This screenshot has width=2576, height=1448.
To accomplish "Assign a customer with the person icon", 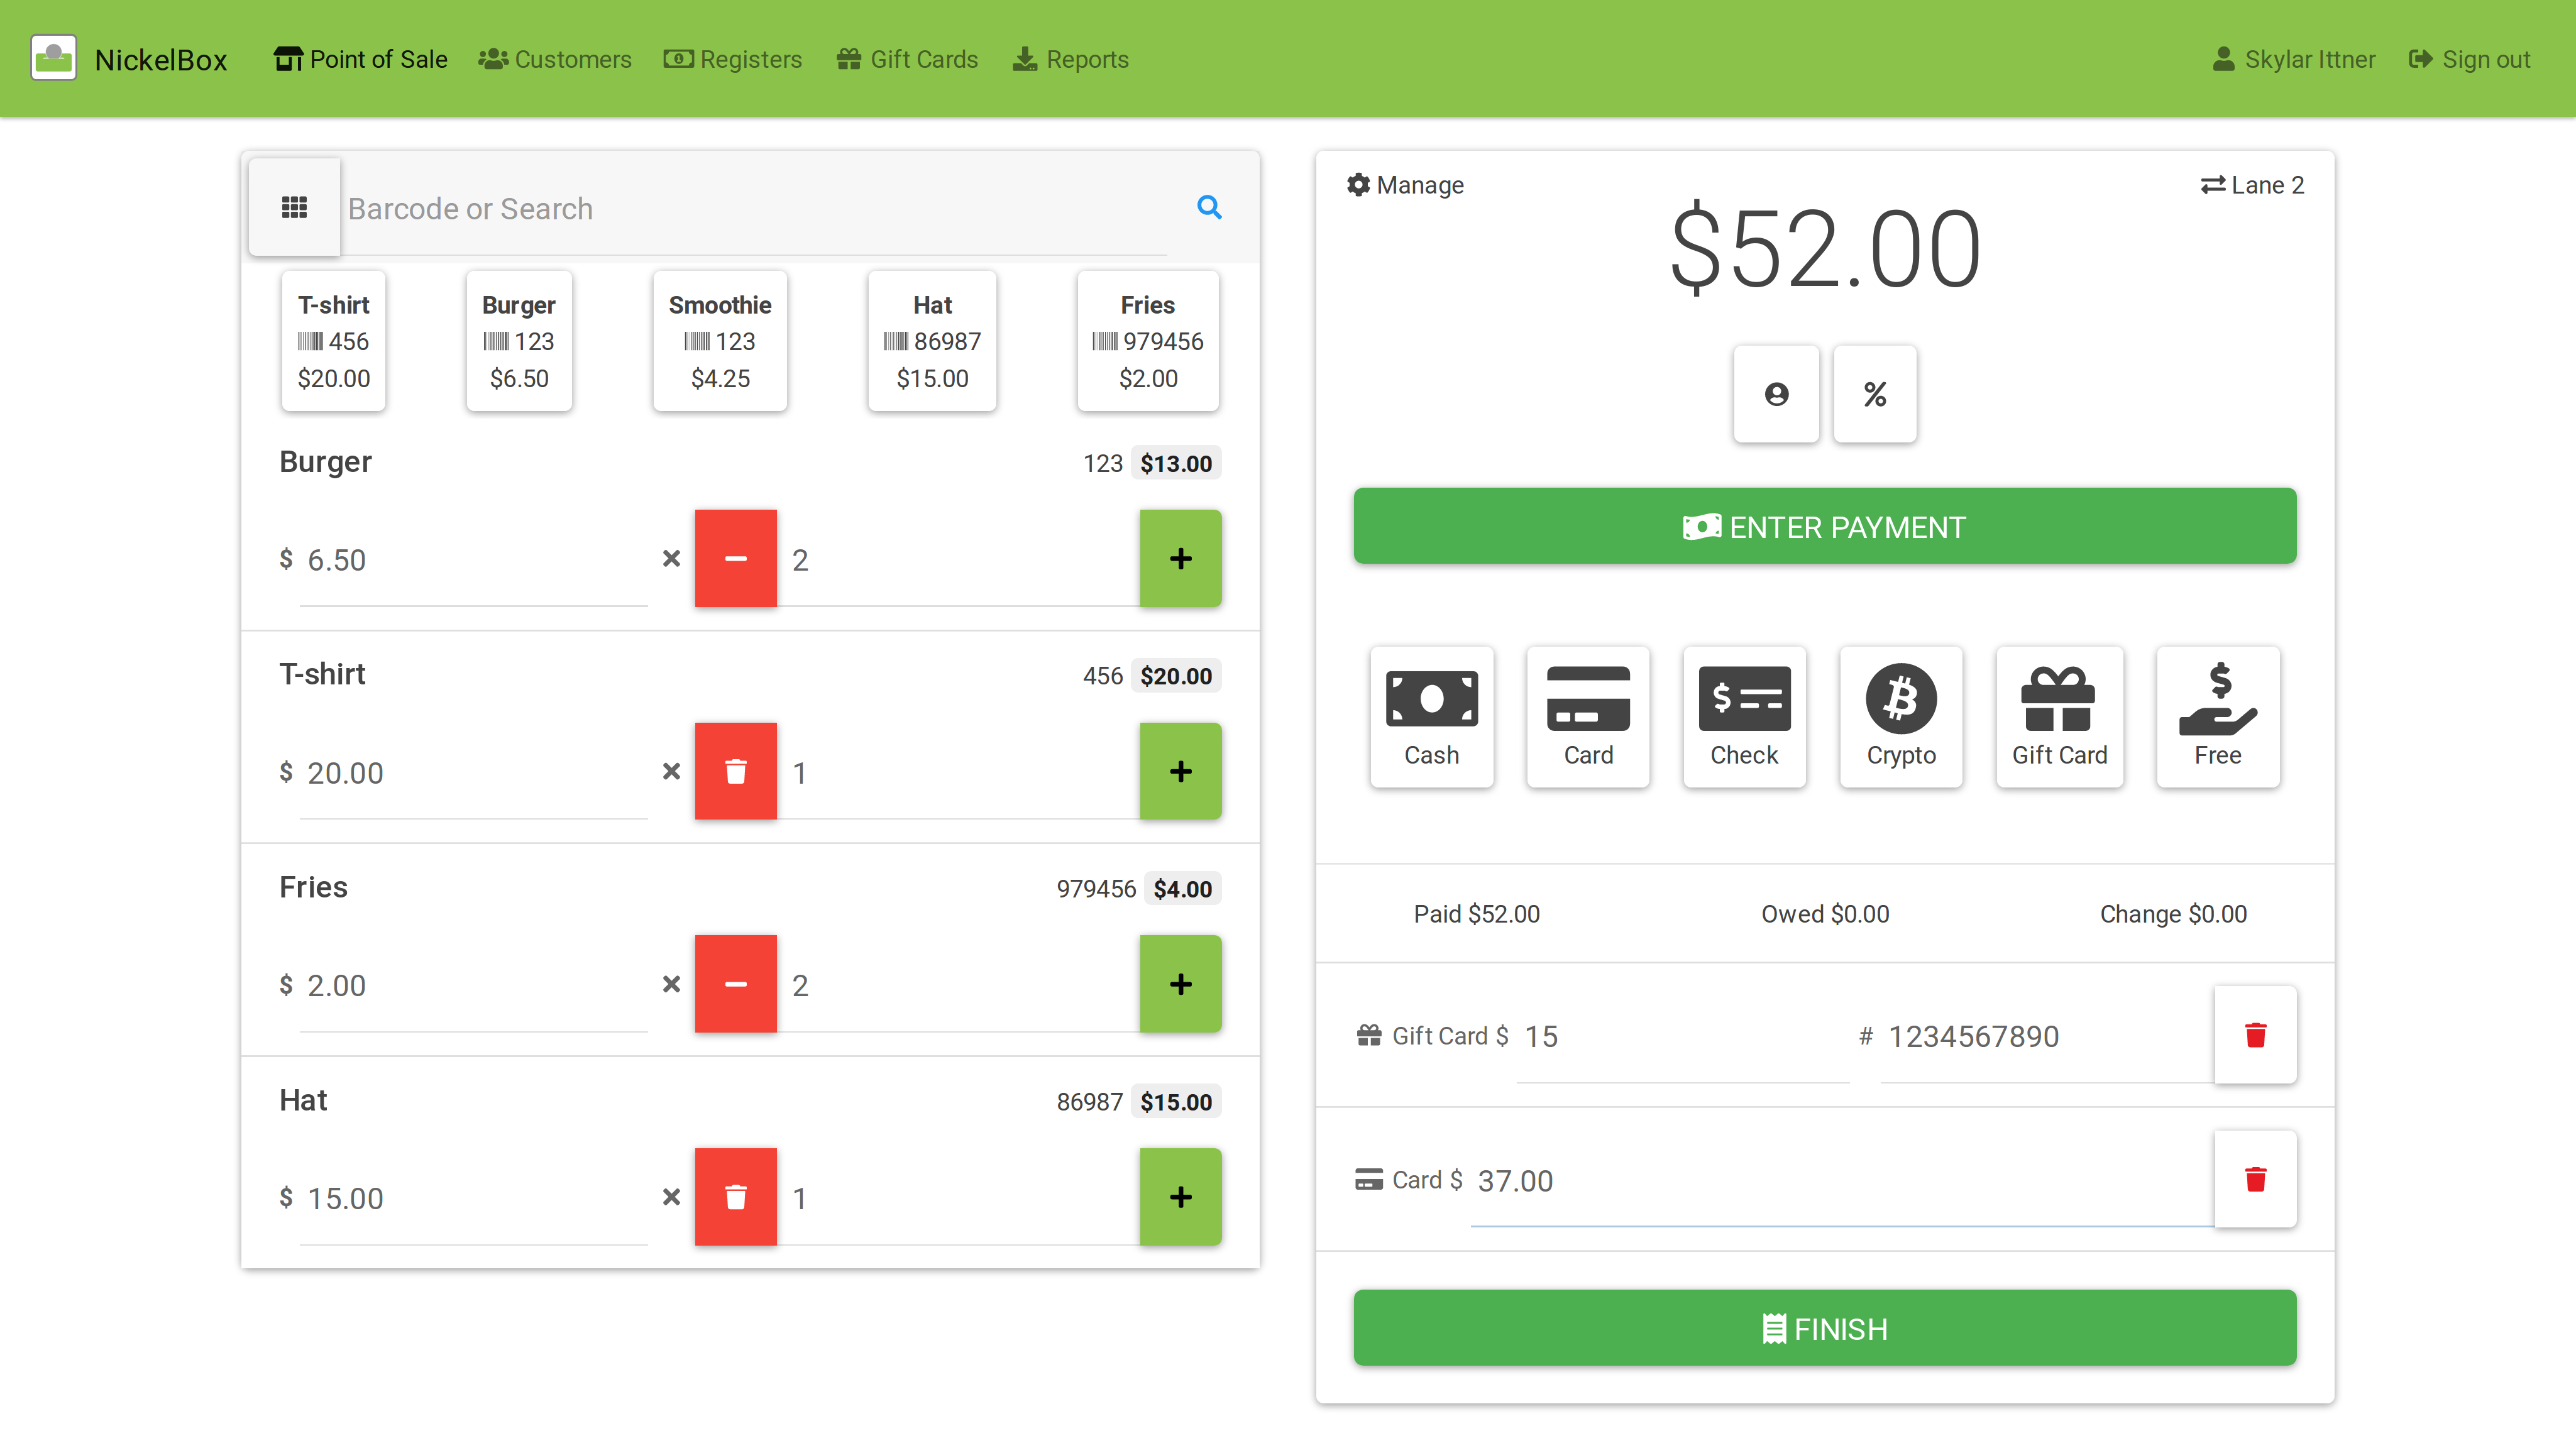I will coord(1776,394).
